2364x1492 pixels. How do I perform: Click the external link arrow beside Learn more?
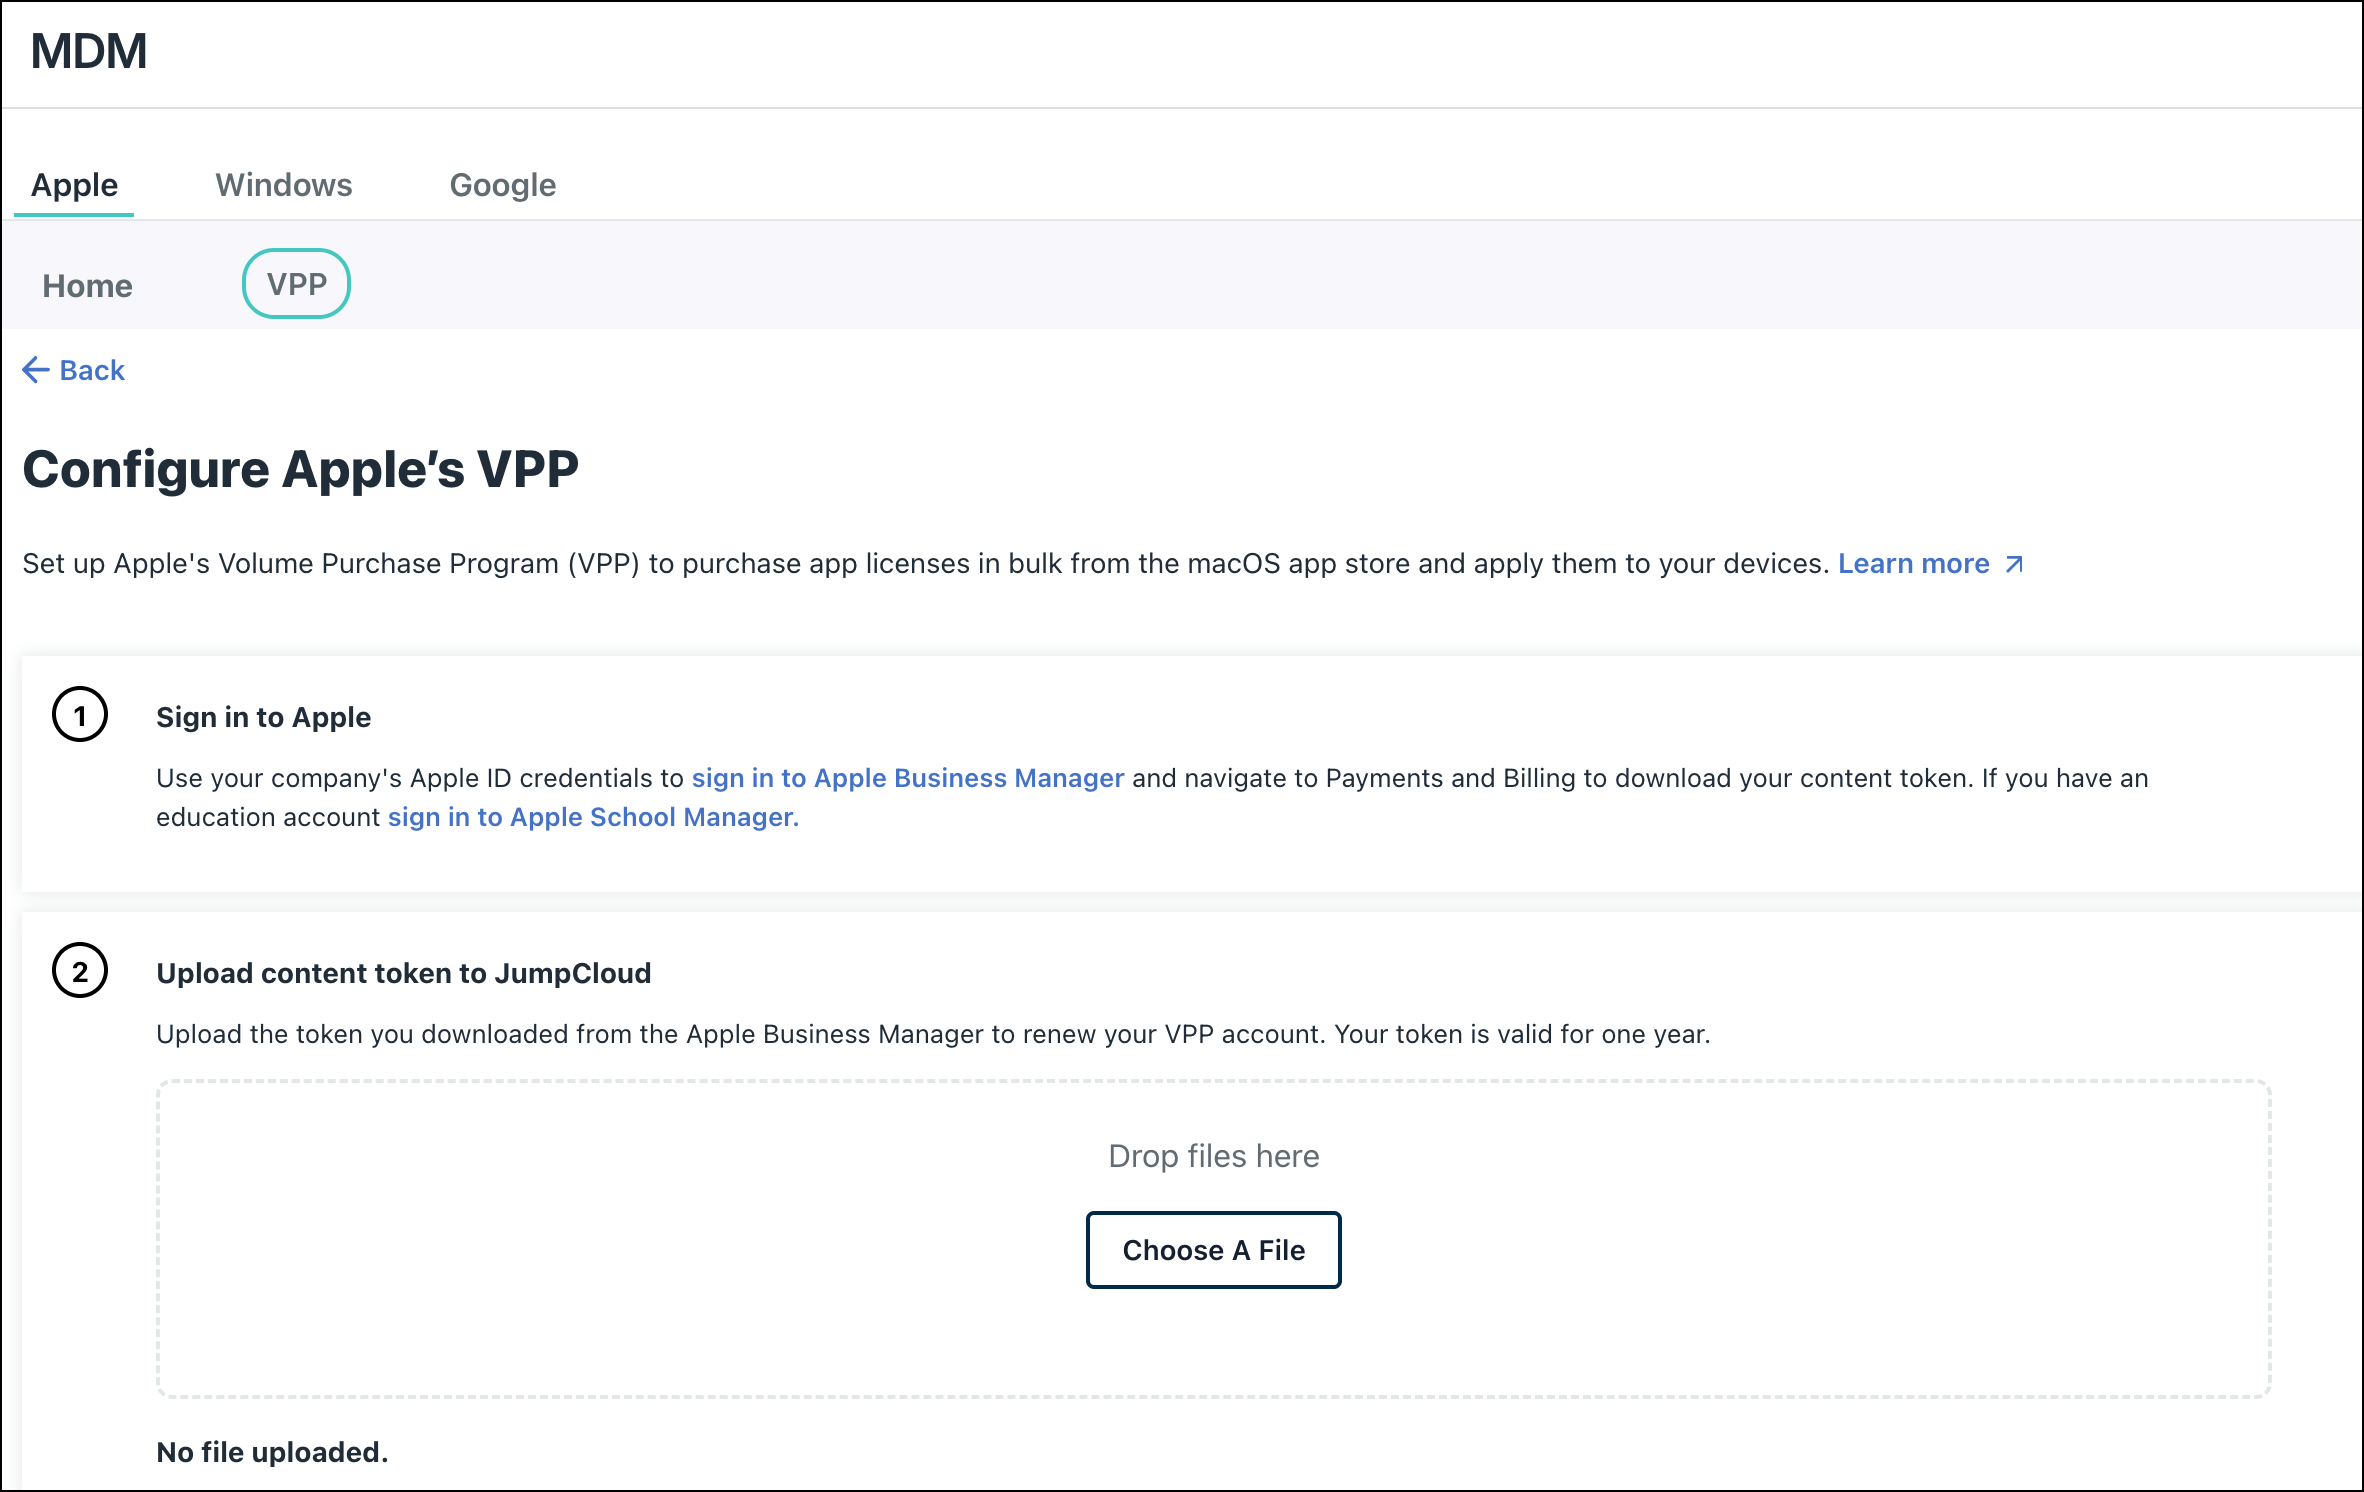pyautogui.click(x=2012, y=563)
